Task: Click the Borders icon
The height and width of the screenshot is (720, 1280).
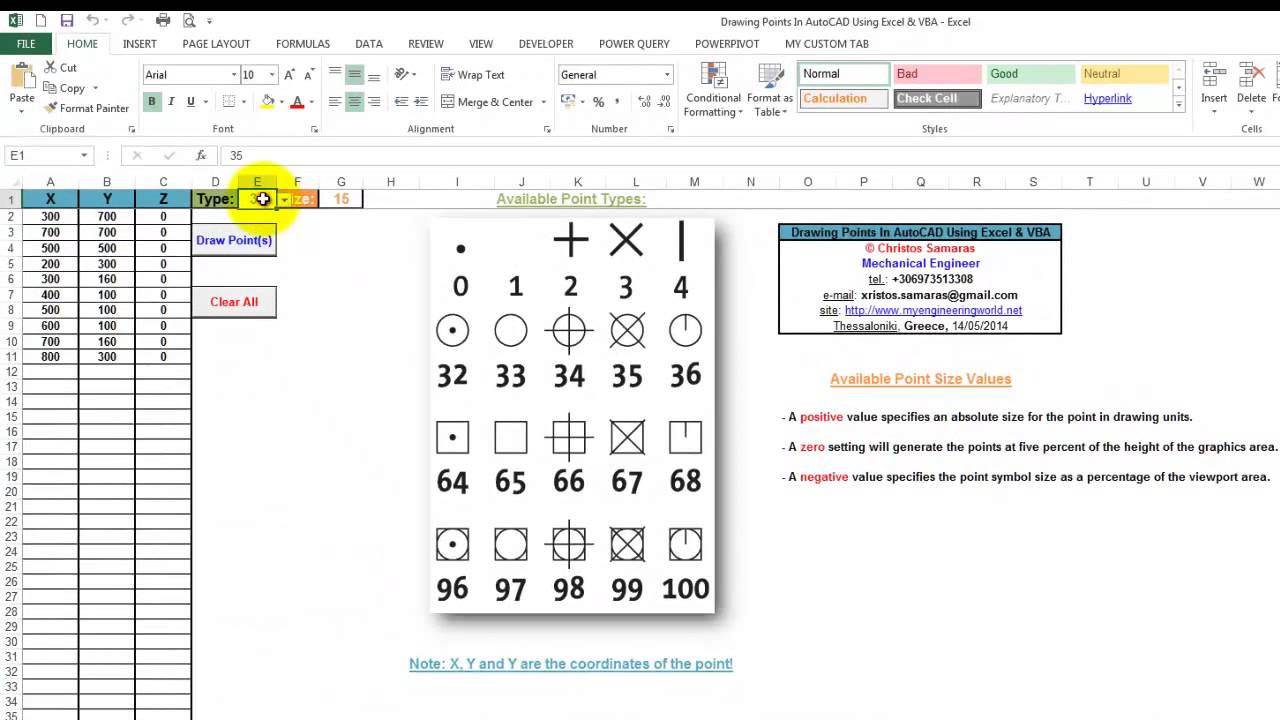Action: point(229,102)
